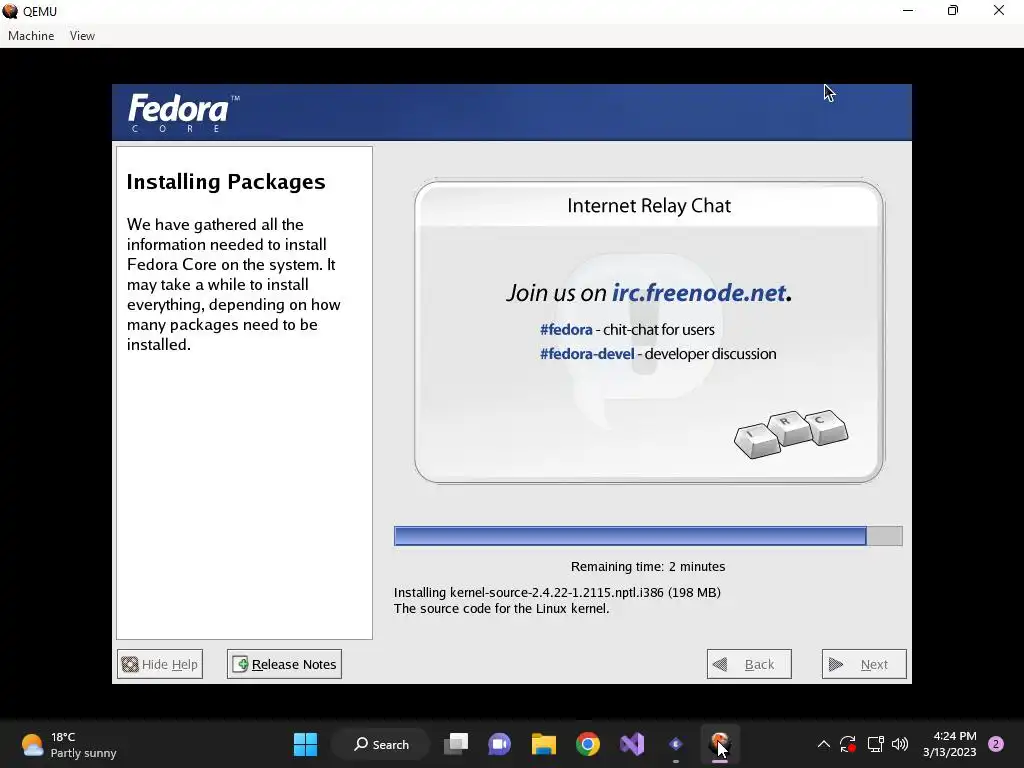Screen dimensions: 1024x768
Task: Click the package installation progress bar
Action: point(648,536)
